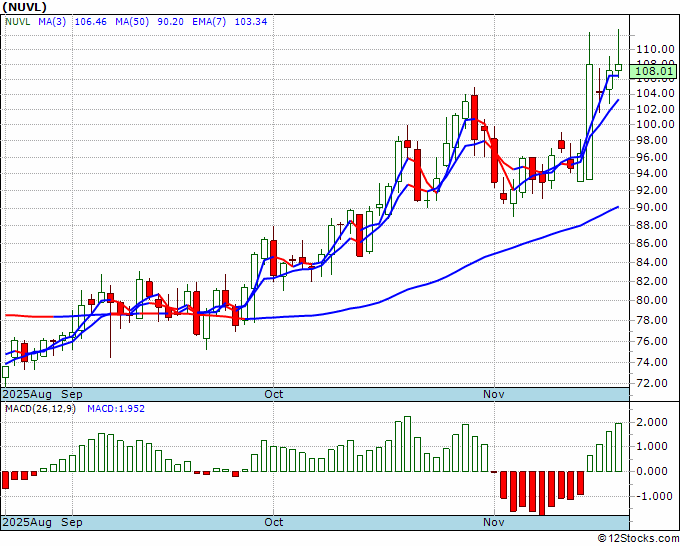
Task: Click the 2.000 MACD axis label
Action: (x=652, y=422)
